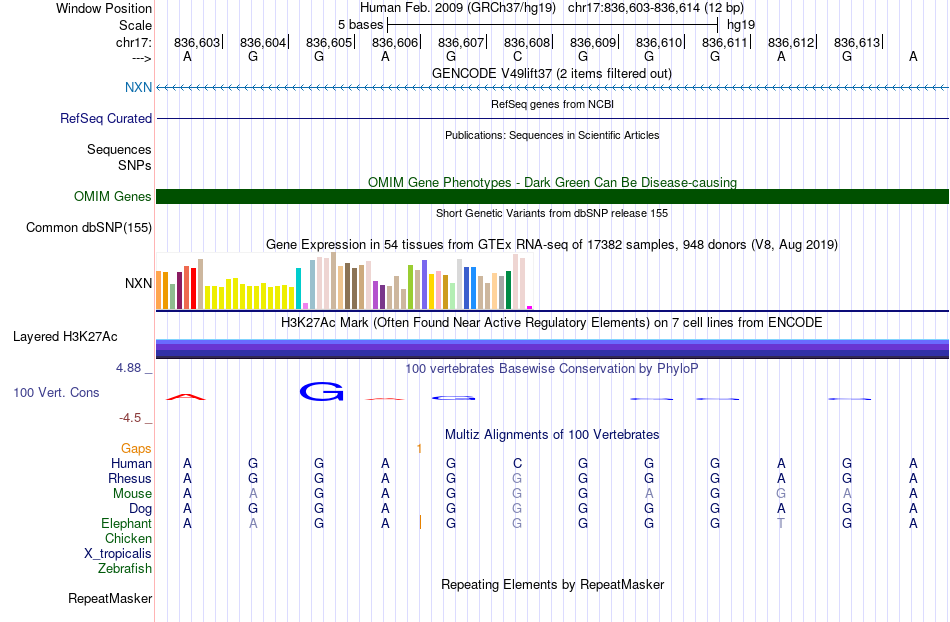Viewport: 950px width, 622px height.
Task: Click the hg19 label beside the scale bar
Action: point(741,25)
